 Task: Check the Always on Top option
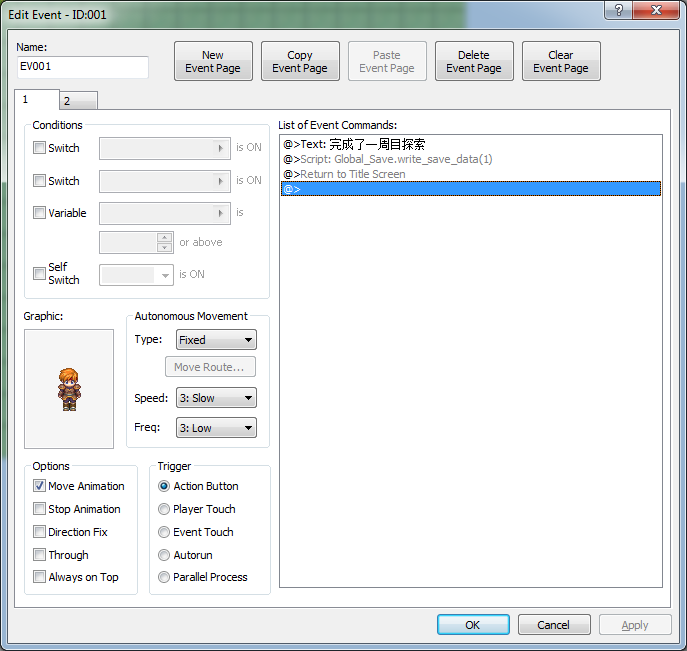click(x=39, y=577)
